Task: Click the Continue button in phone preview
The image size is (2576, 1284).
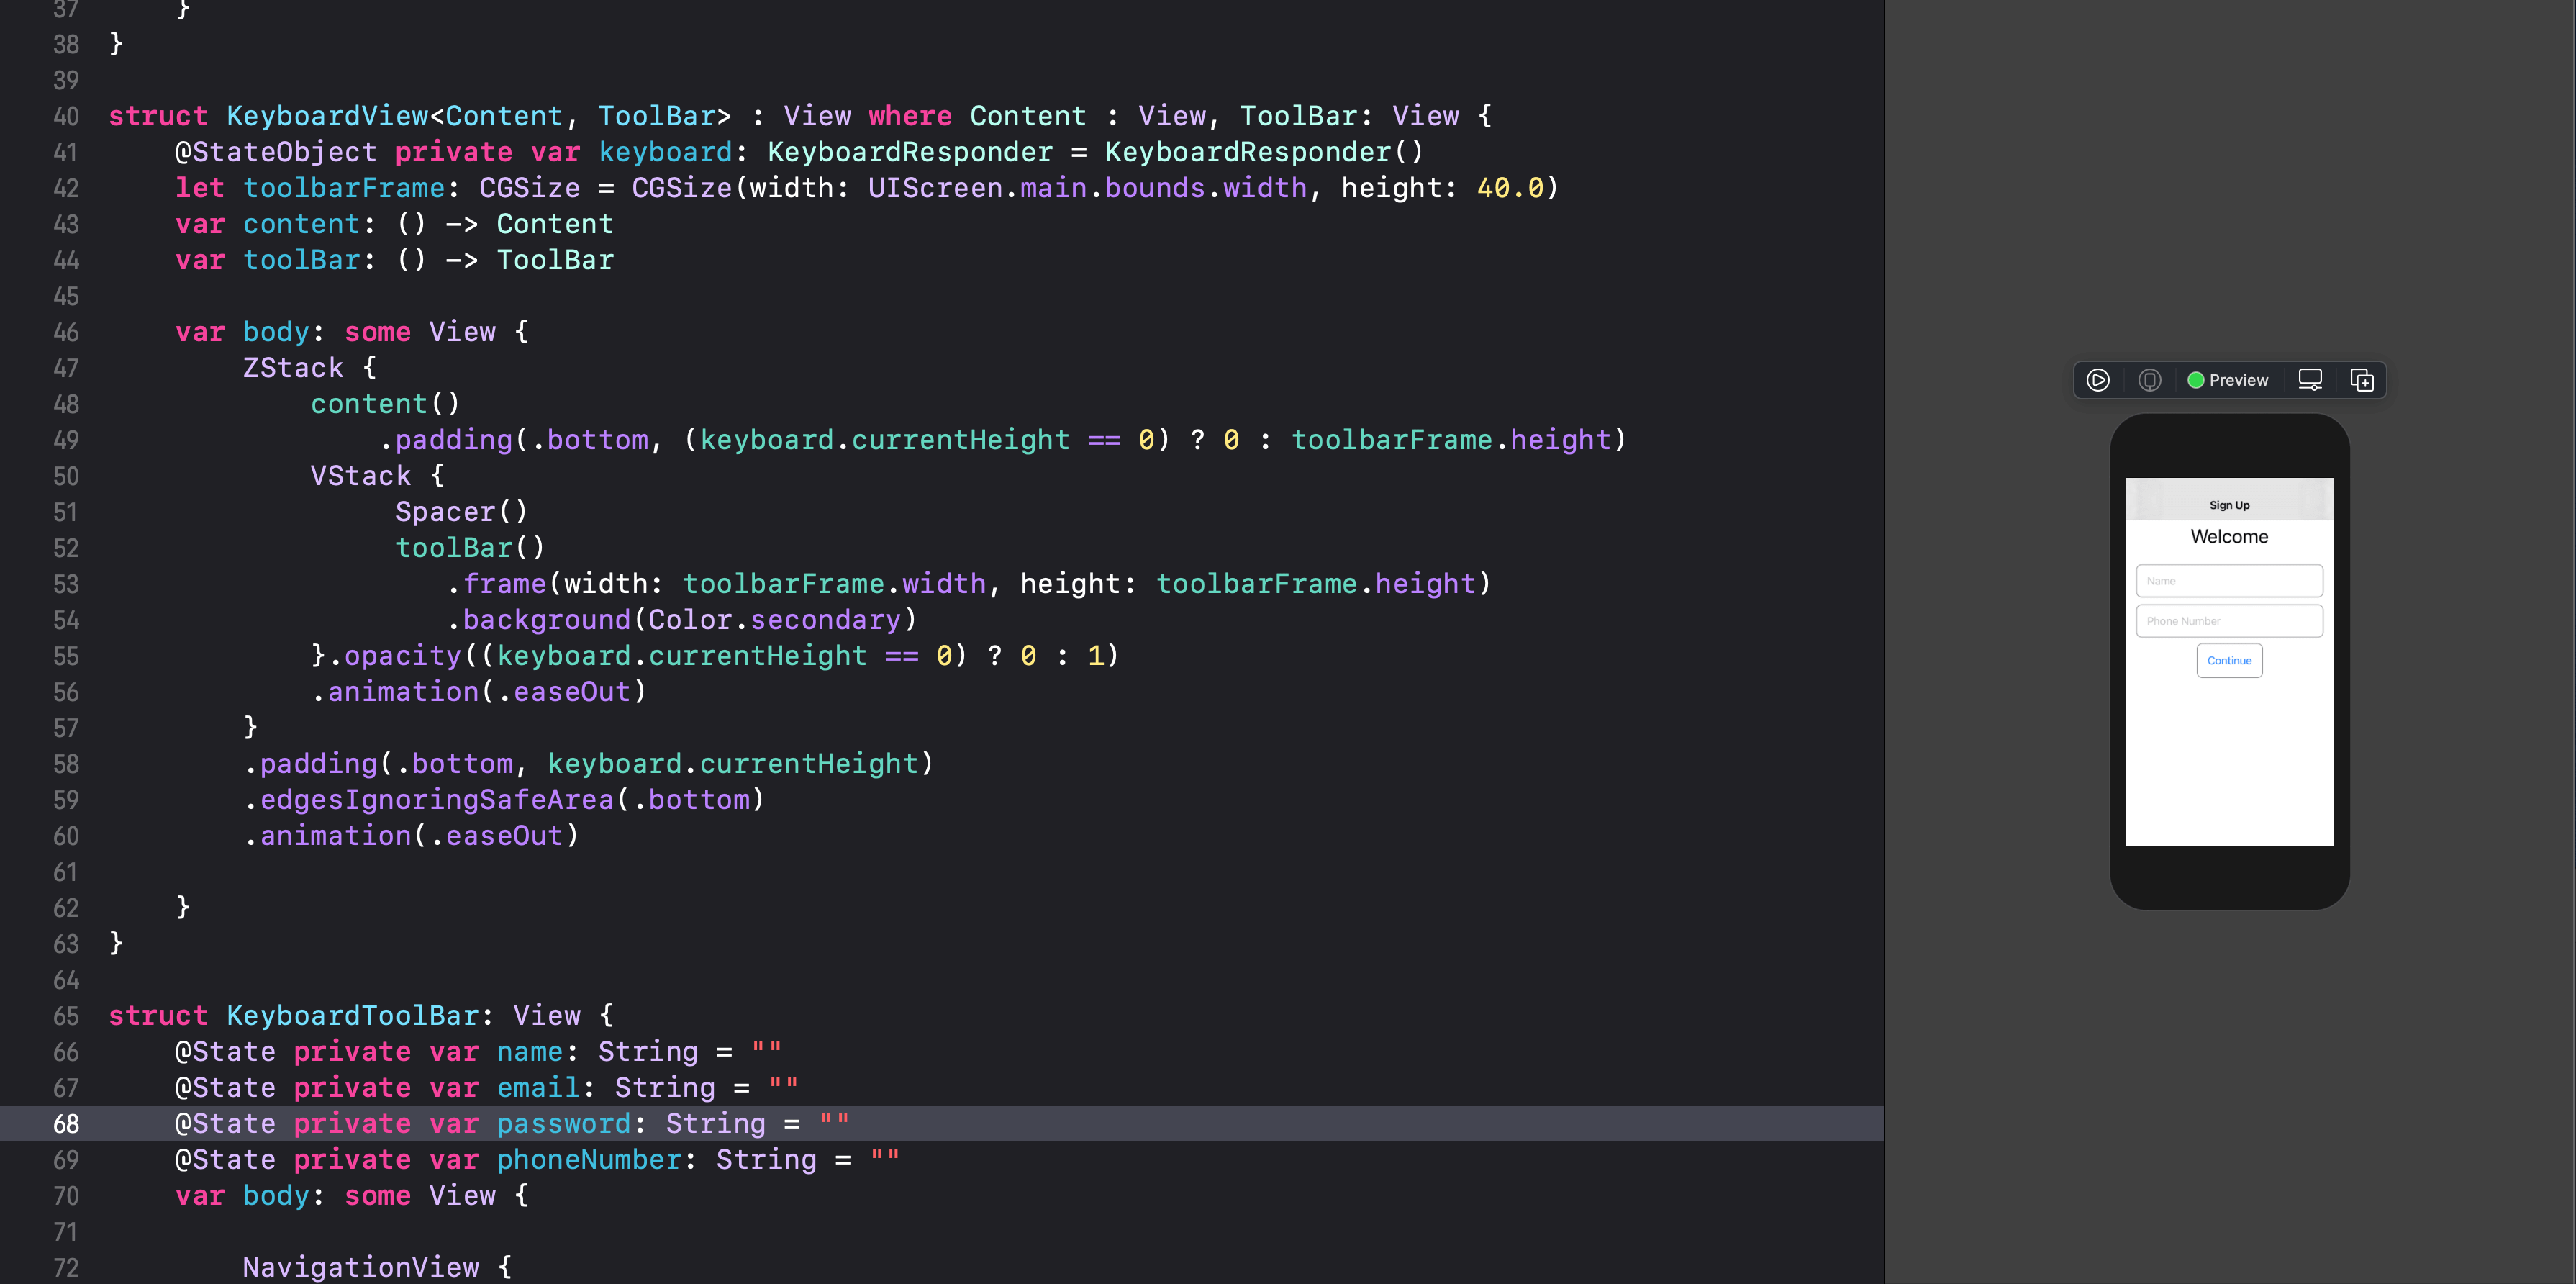Action: pyautogui.click(x=2228, y=661)
